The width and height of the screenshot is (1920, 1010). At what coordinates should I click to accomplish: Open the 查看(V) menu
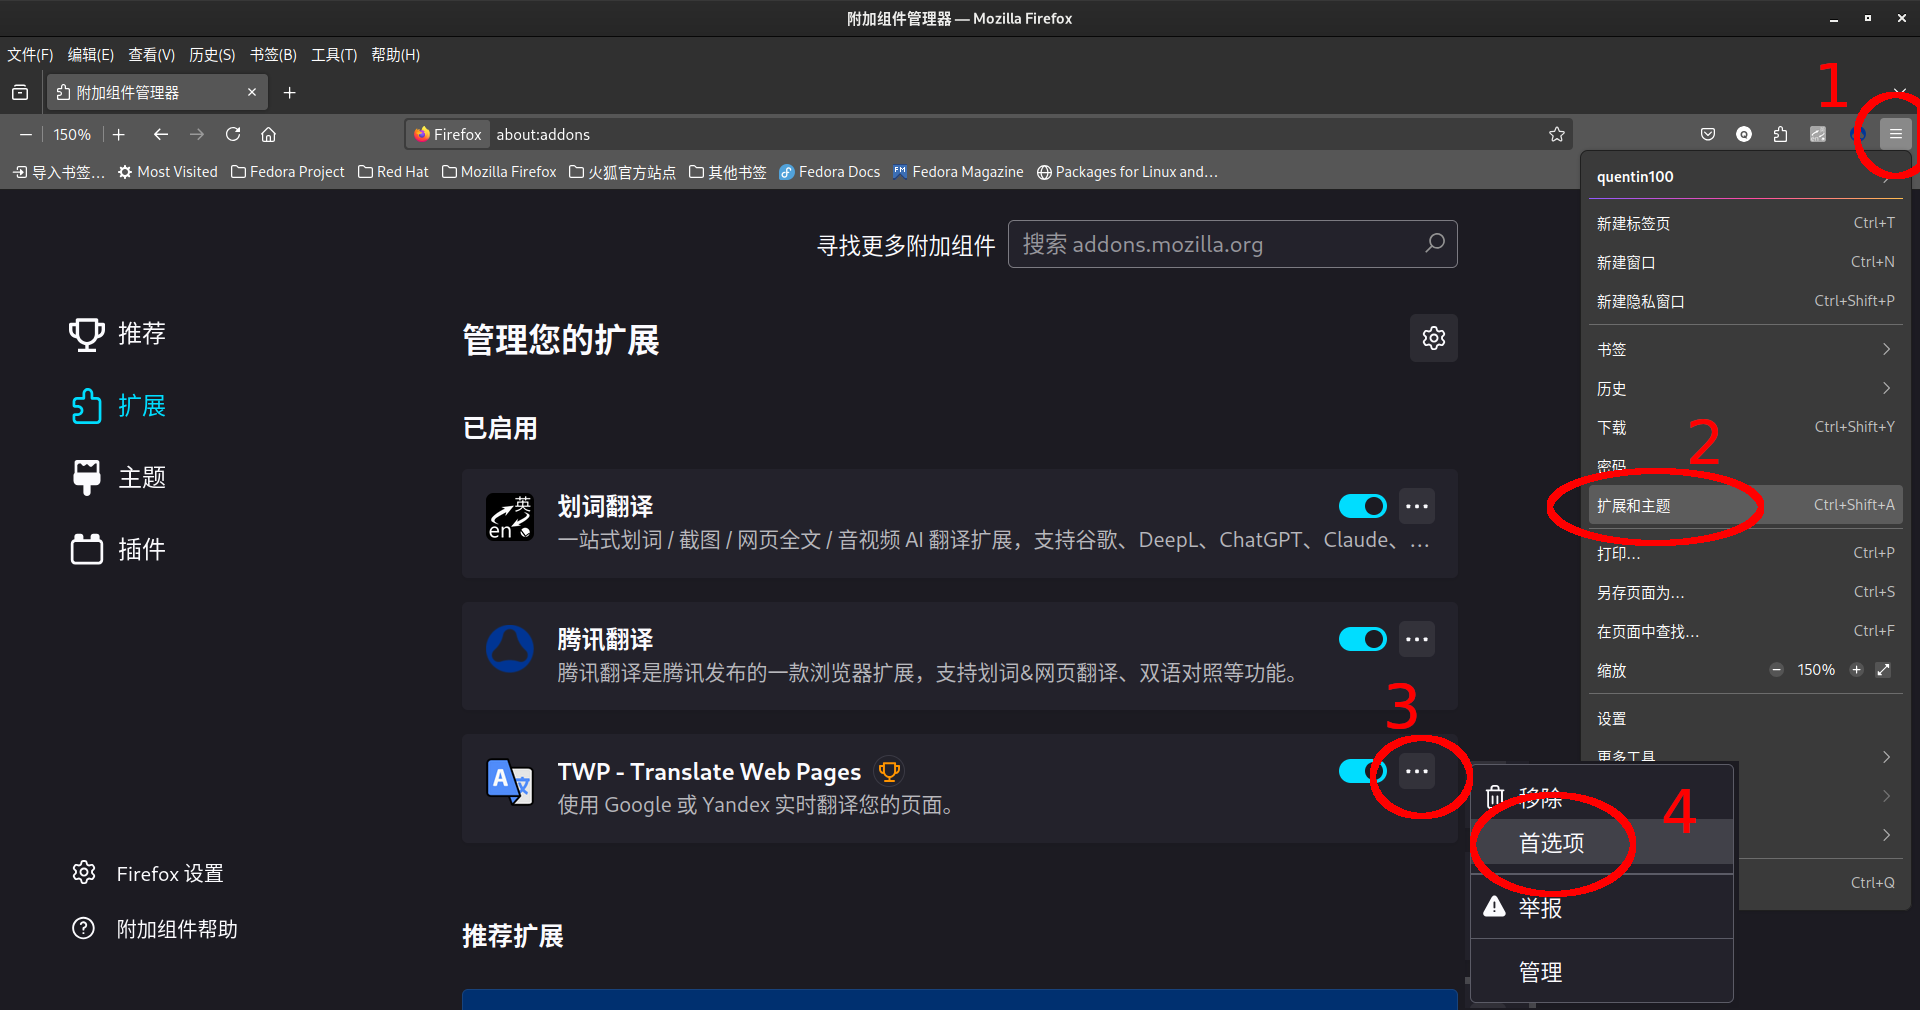coord(152,55)
